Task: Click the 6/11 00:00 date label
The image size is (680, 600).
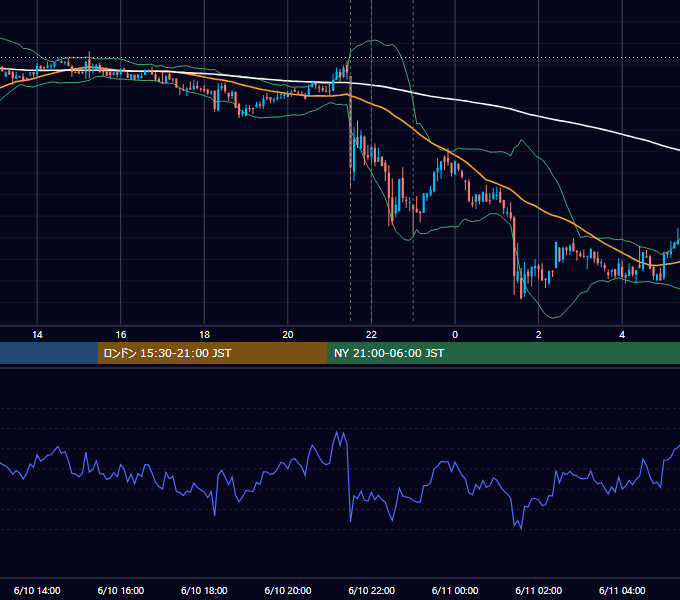Action: click(x=455, y=590)
